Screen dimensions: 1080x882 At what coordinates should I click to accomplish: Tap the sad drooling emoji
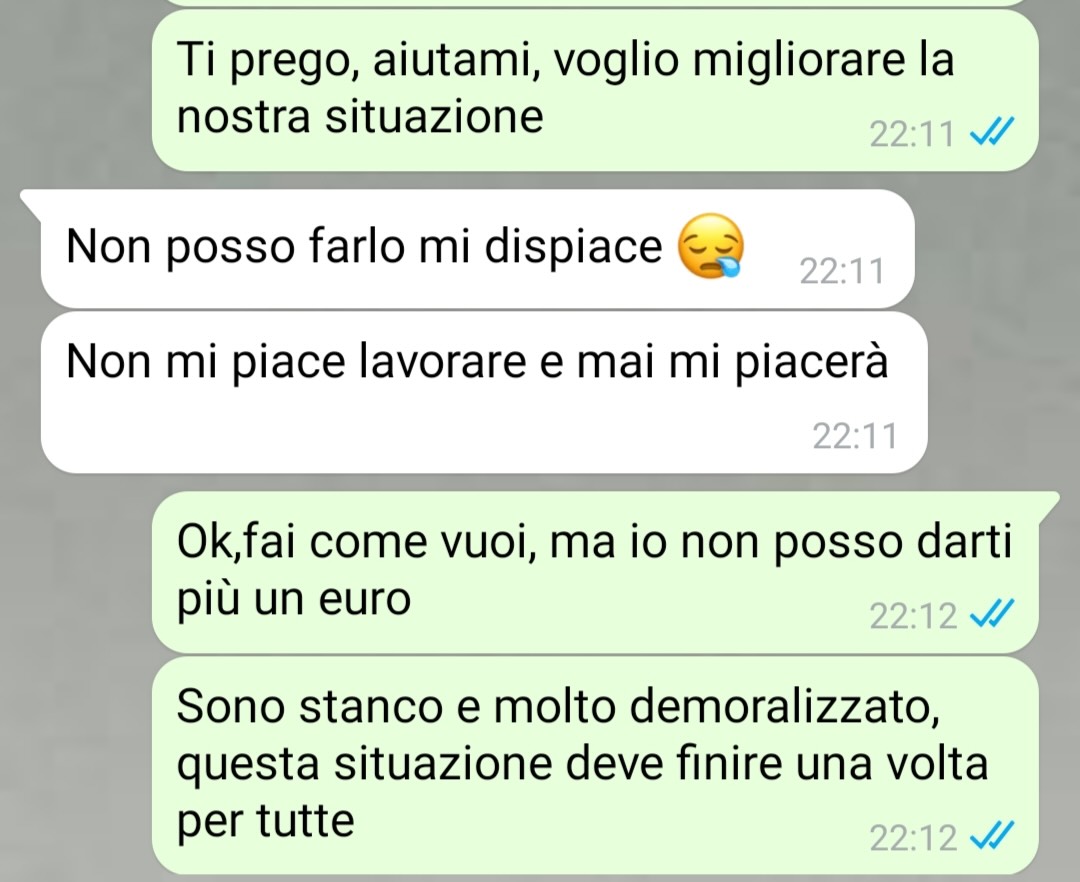pos(712,245)
